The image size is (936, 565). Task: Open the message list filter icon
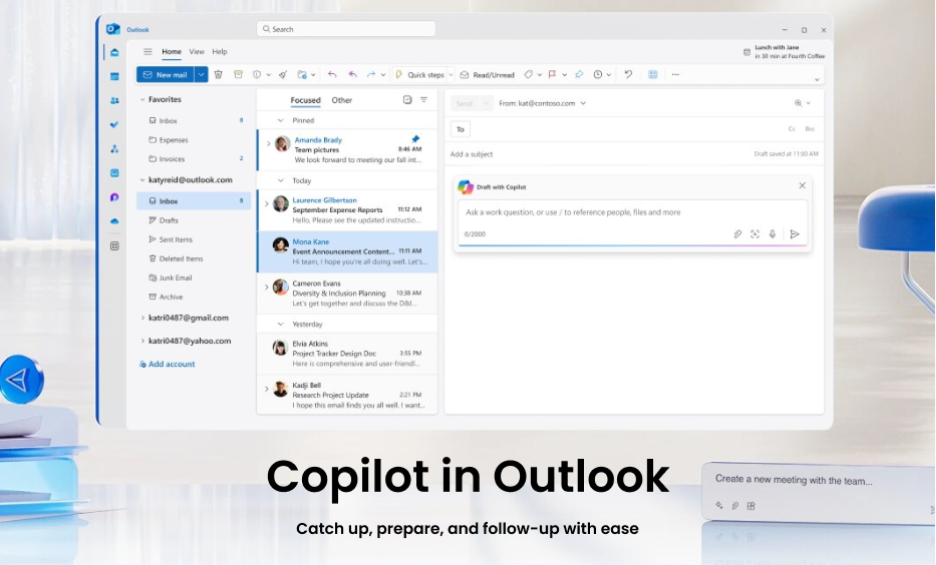pos(424,100)
